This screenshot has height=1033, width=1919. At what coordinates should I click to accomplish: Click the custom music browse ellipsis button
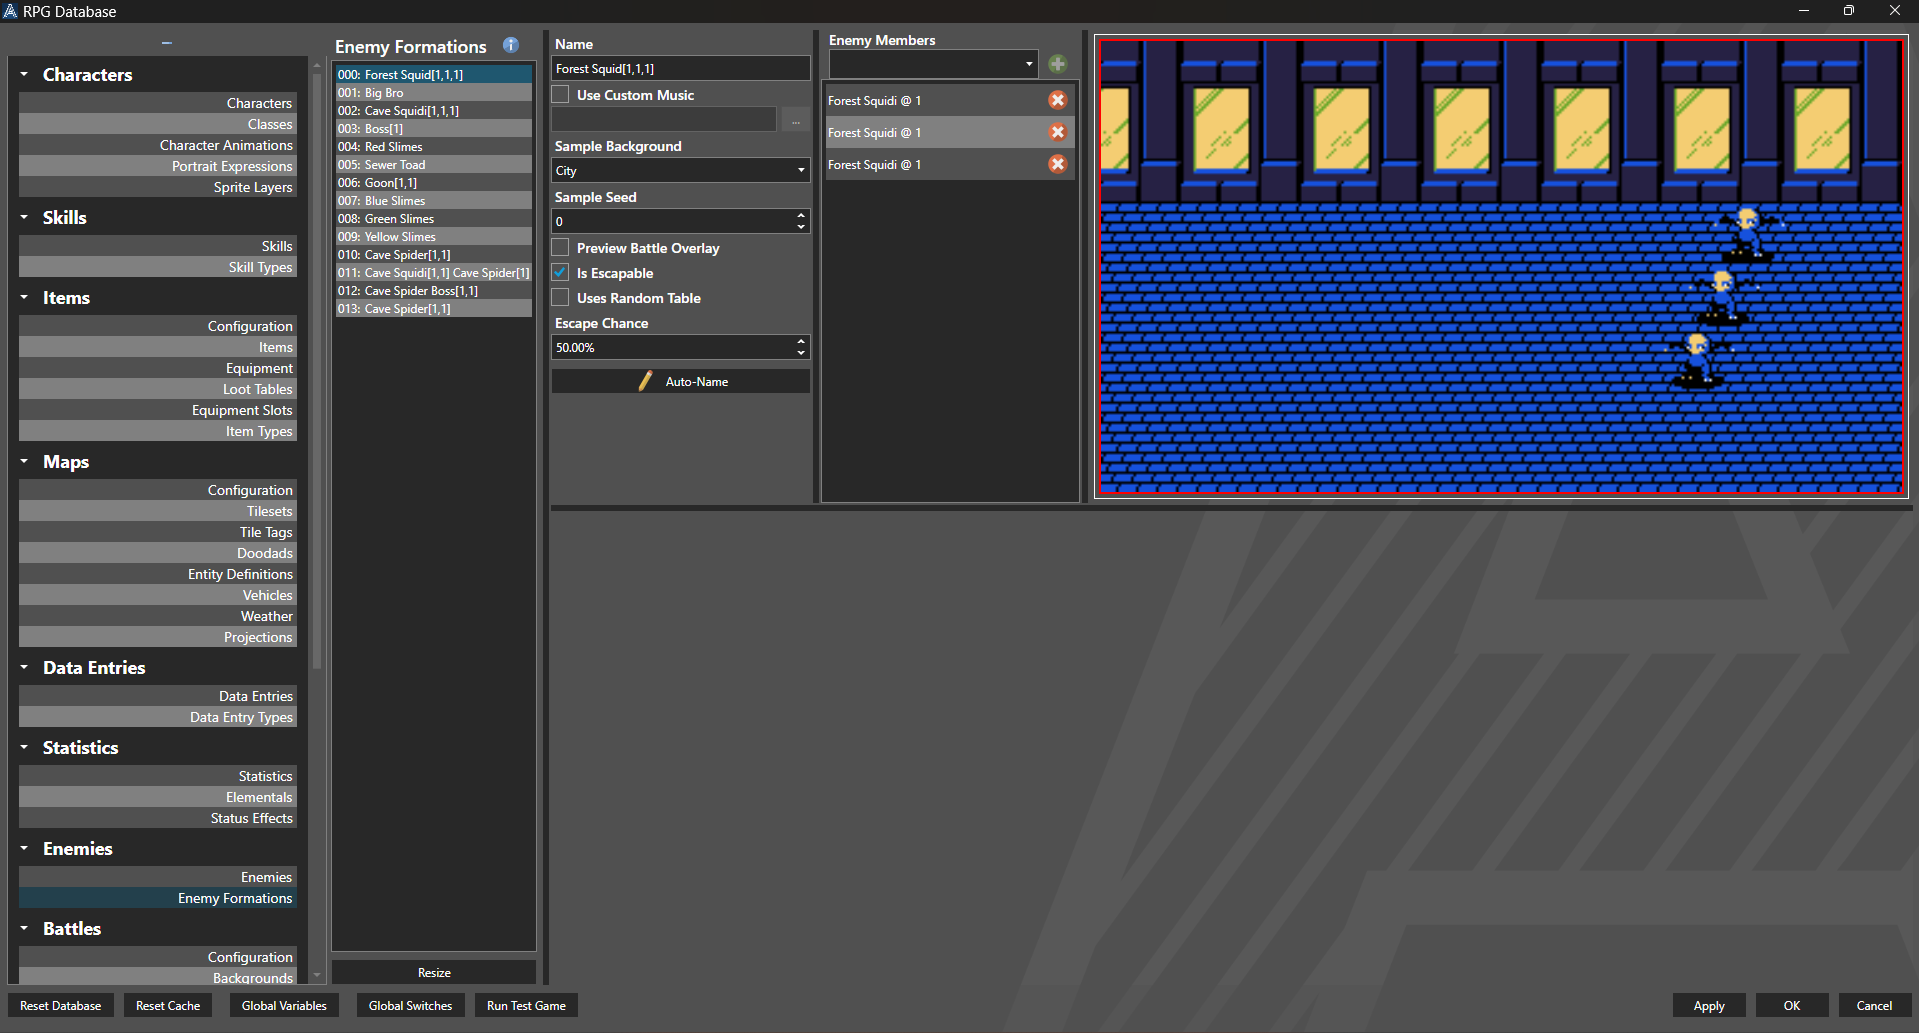point(795,120)
